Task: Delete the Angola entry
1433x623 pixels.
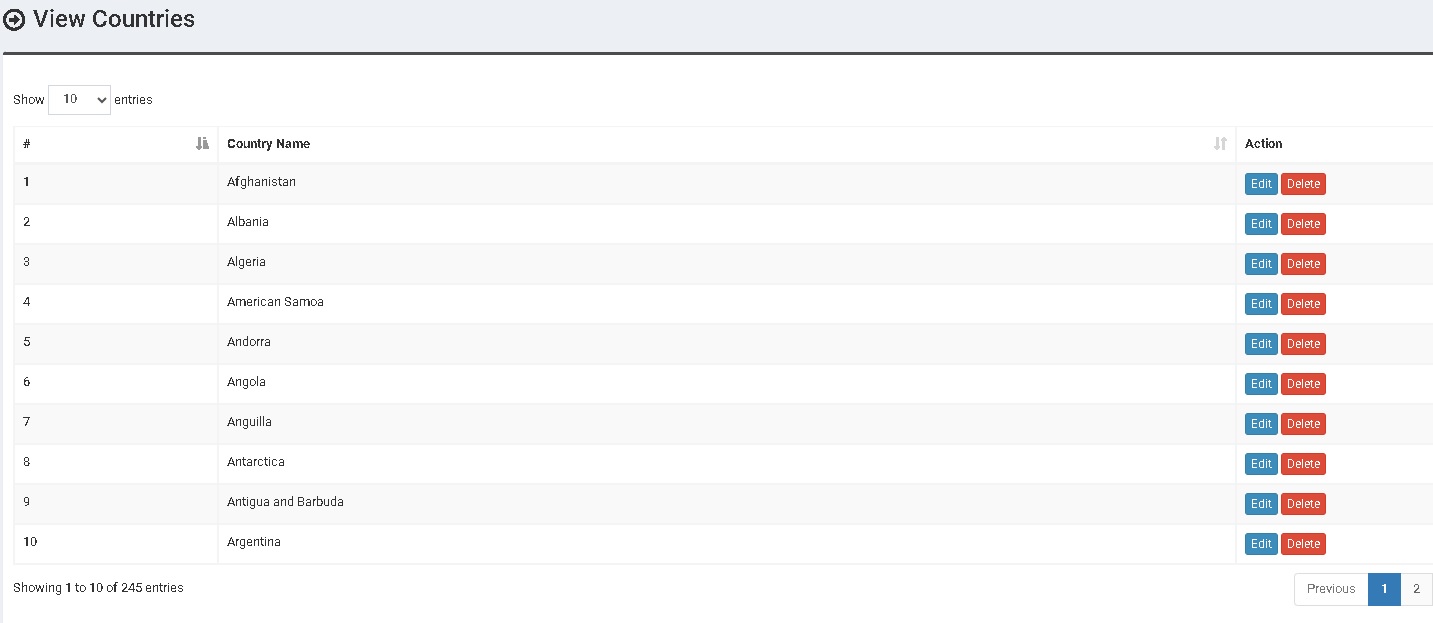Action: 1303,384
